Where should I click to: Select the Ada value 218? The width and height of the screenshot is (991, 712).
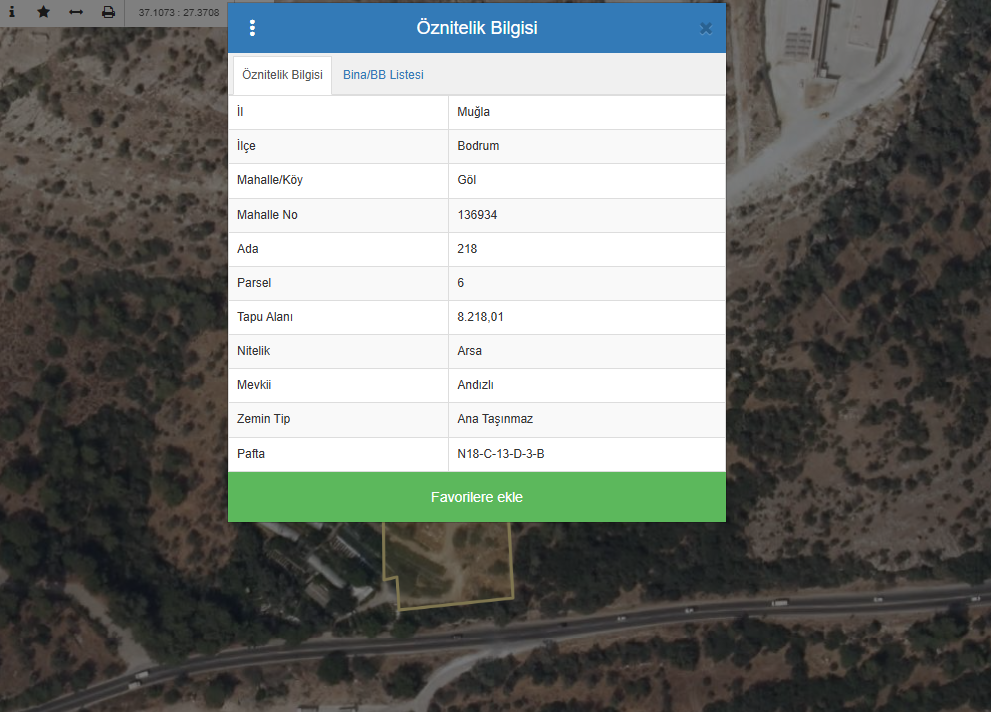click(x=467, y=249)
